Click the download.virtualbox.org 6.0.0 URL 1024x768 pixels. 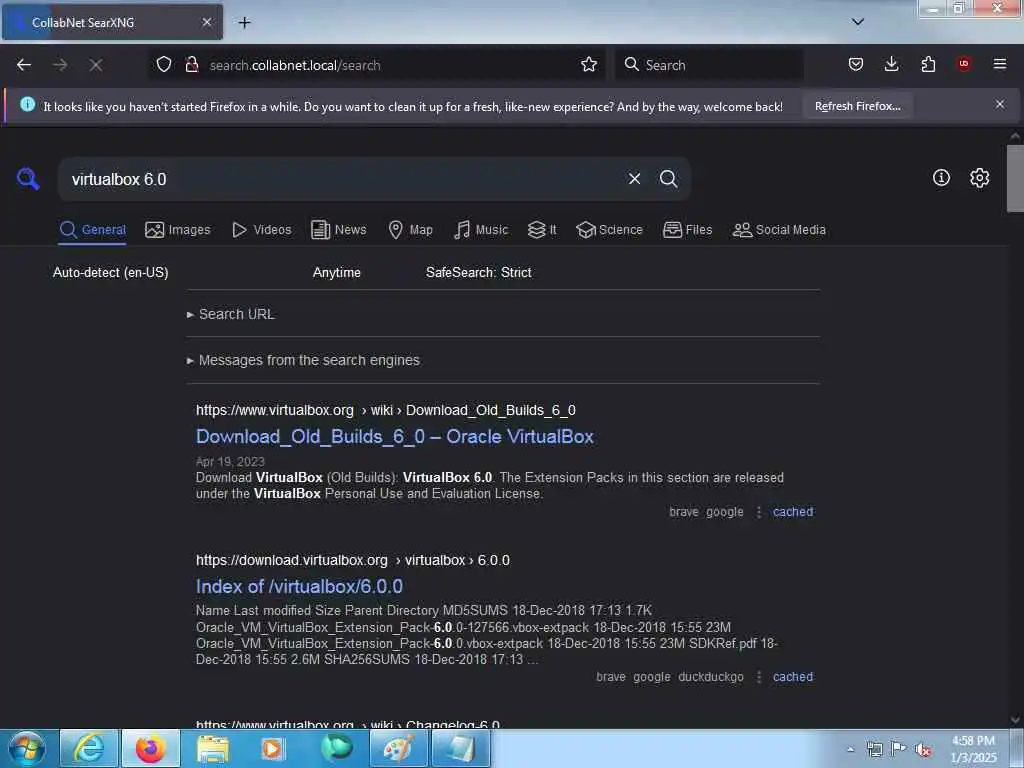coord(353,560)
